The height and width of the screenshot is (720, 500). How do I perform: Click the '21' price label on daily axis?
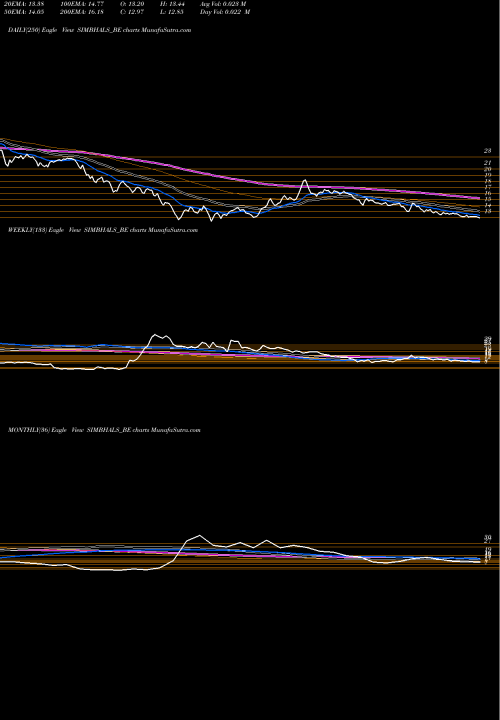[488, 163]
